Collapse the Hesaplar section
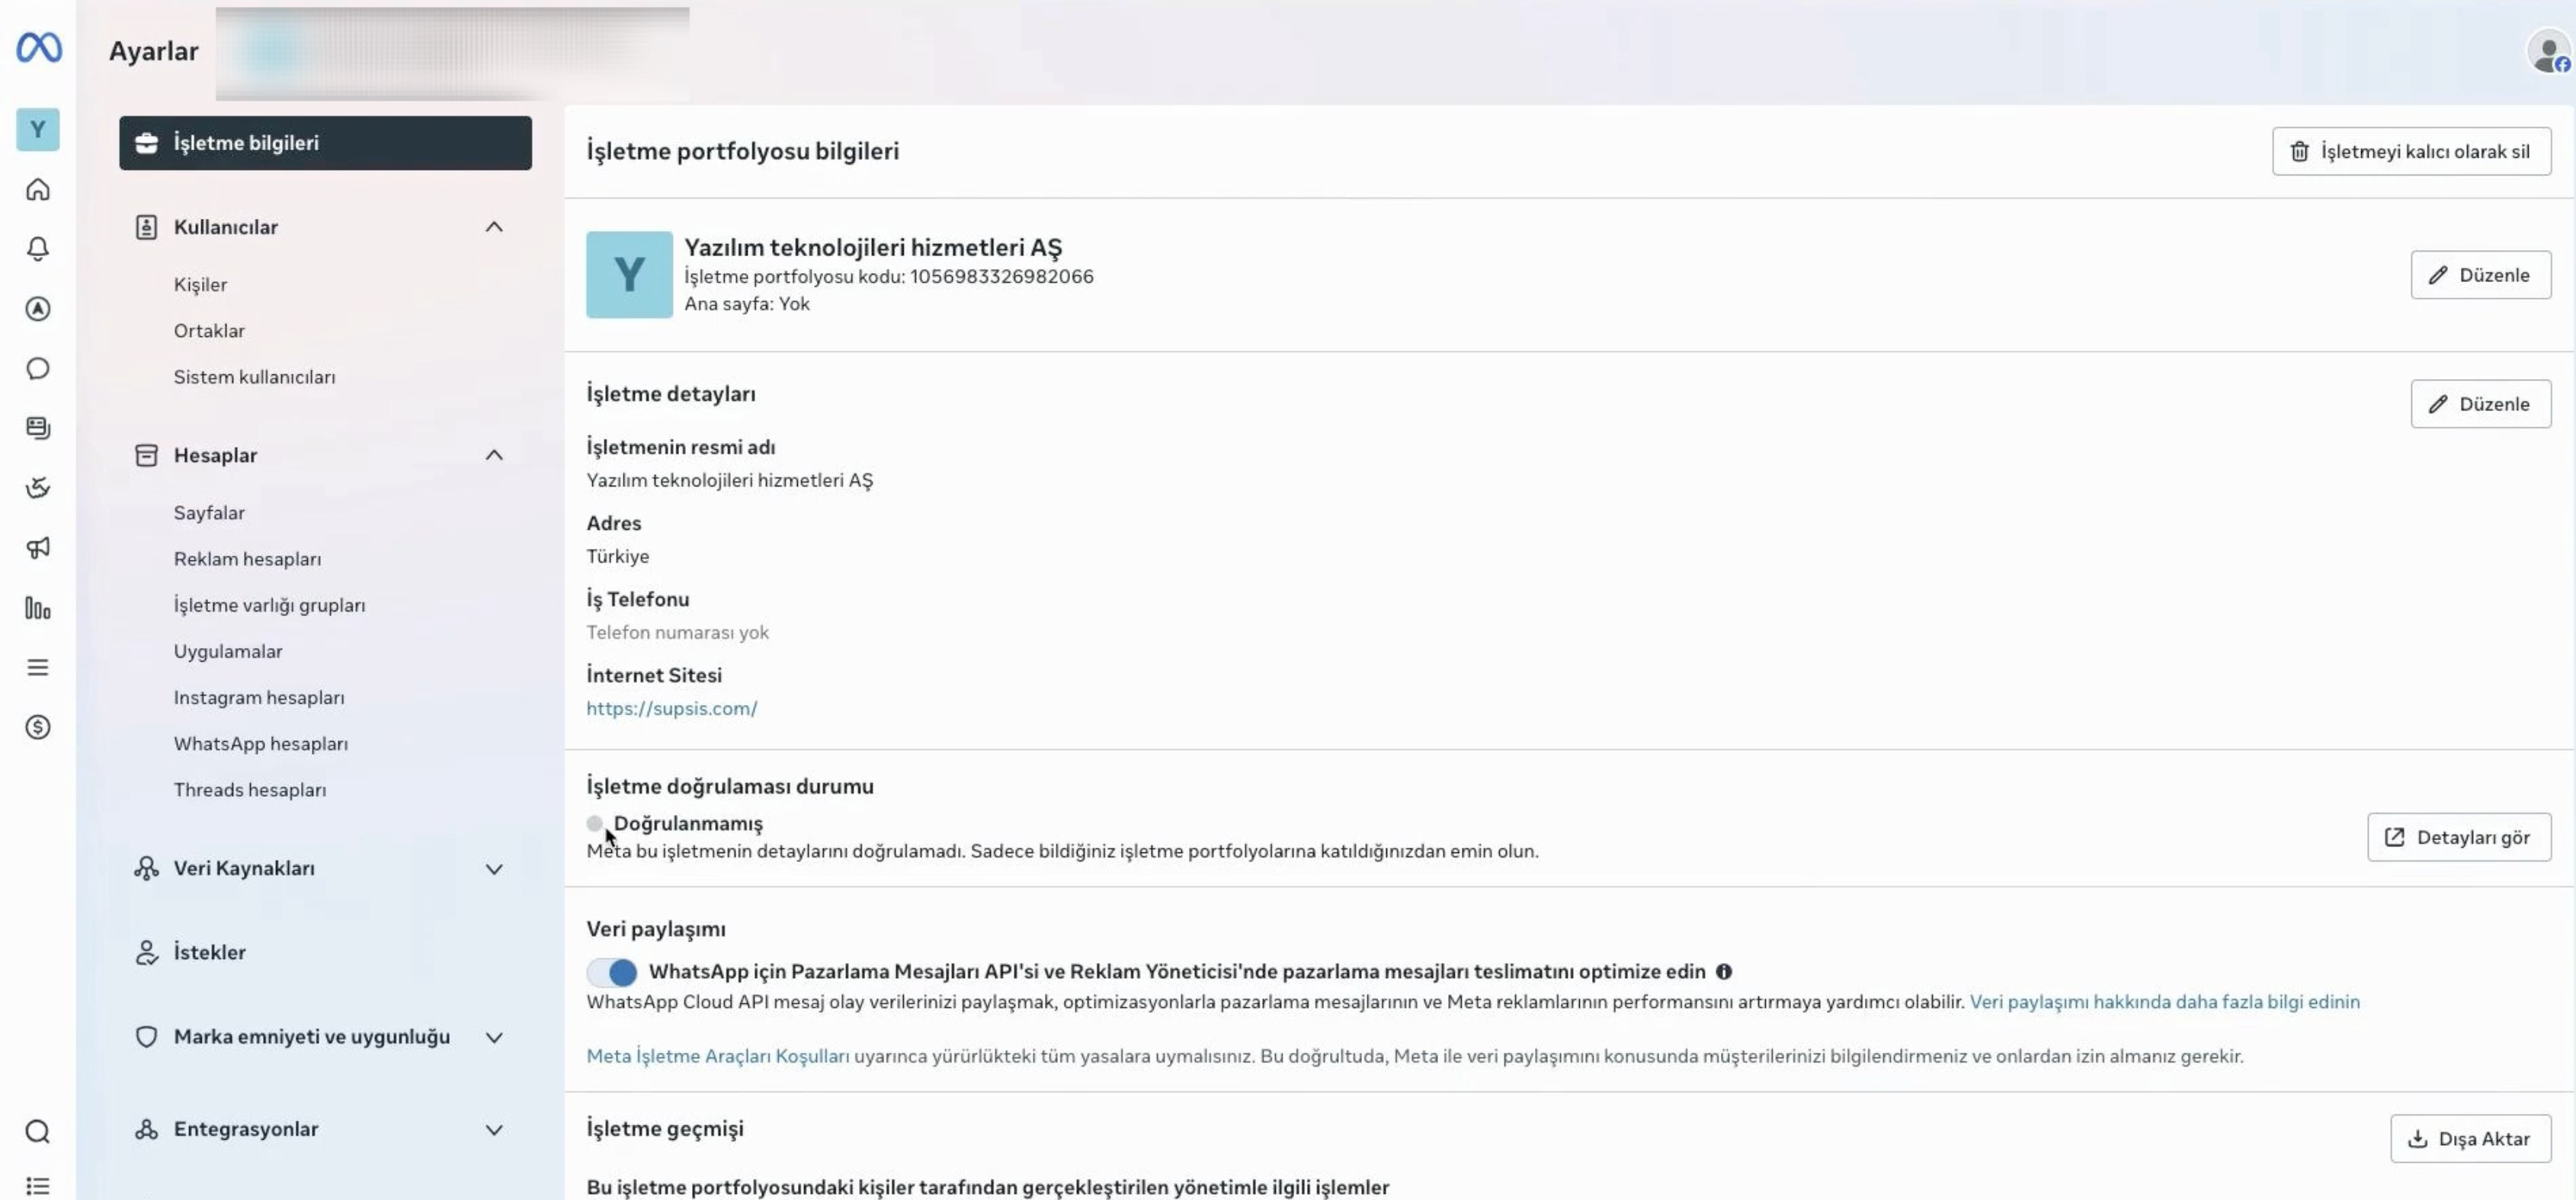This screenshot has width=2576, height=1200. (494, 455)
